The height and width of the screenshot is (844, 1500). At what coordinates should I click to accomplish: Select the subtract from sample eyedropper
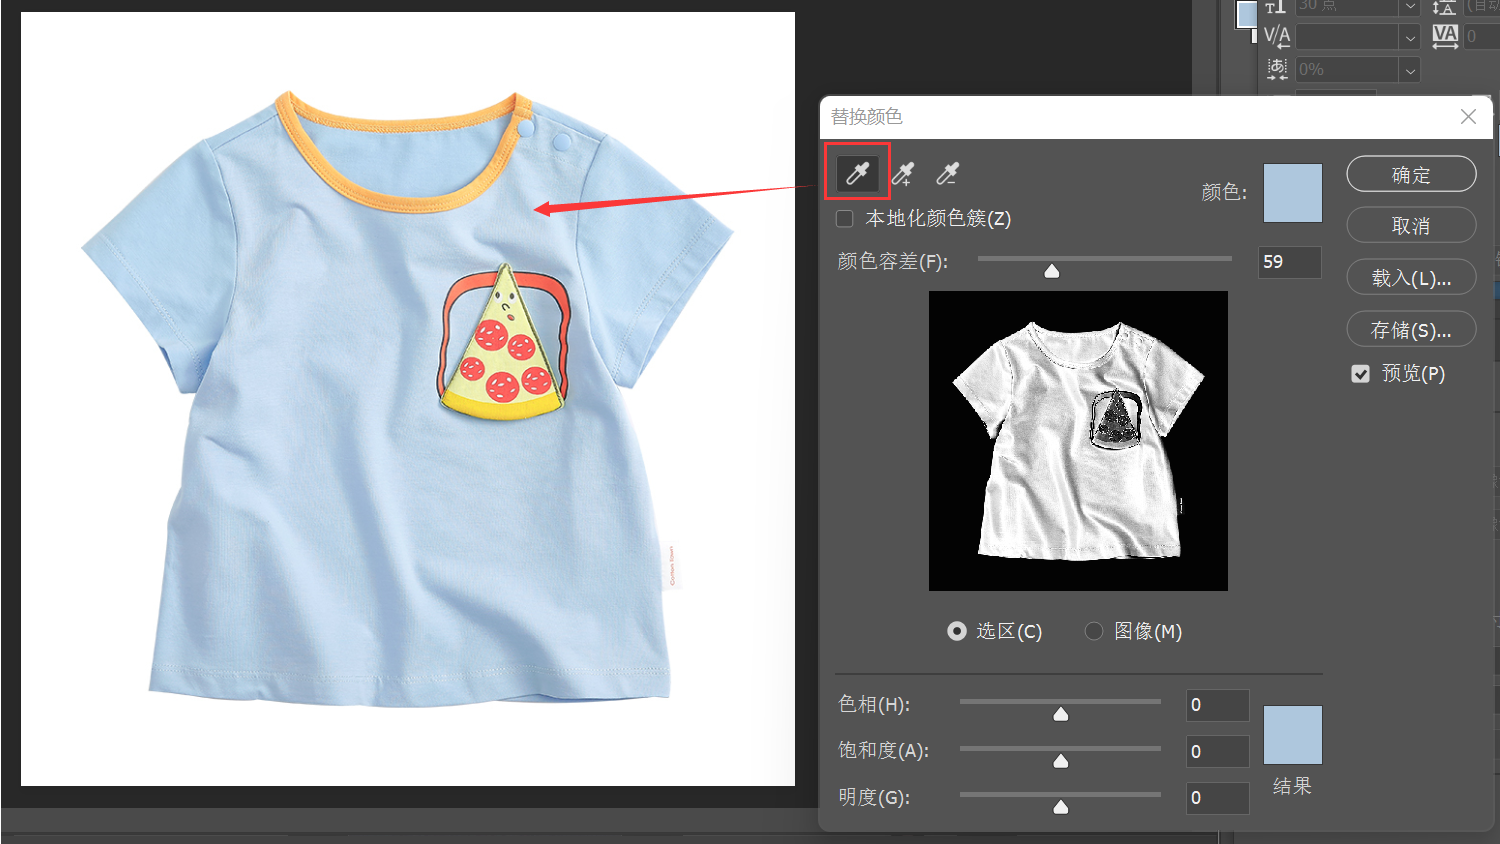pyautogui.click(x=947, y=174)
